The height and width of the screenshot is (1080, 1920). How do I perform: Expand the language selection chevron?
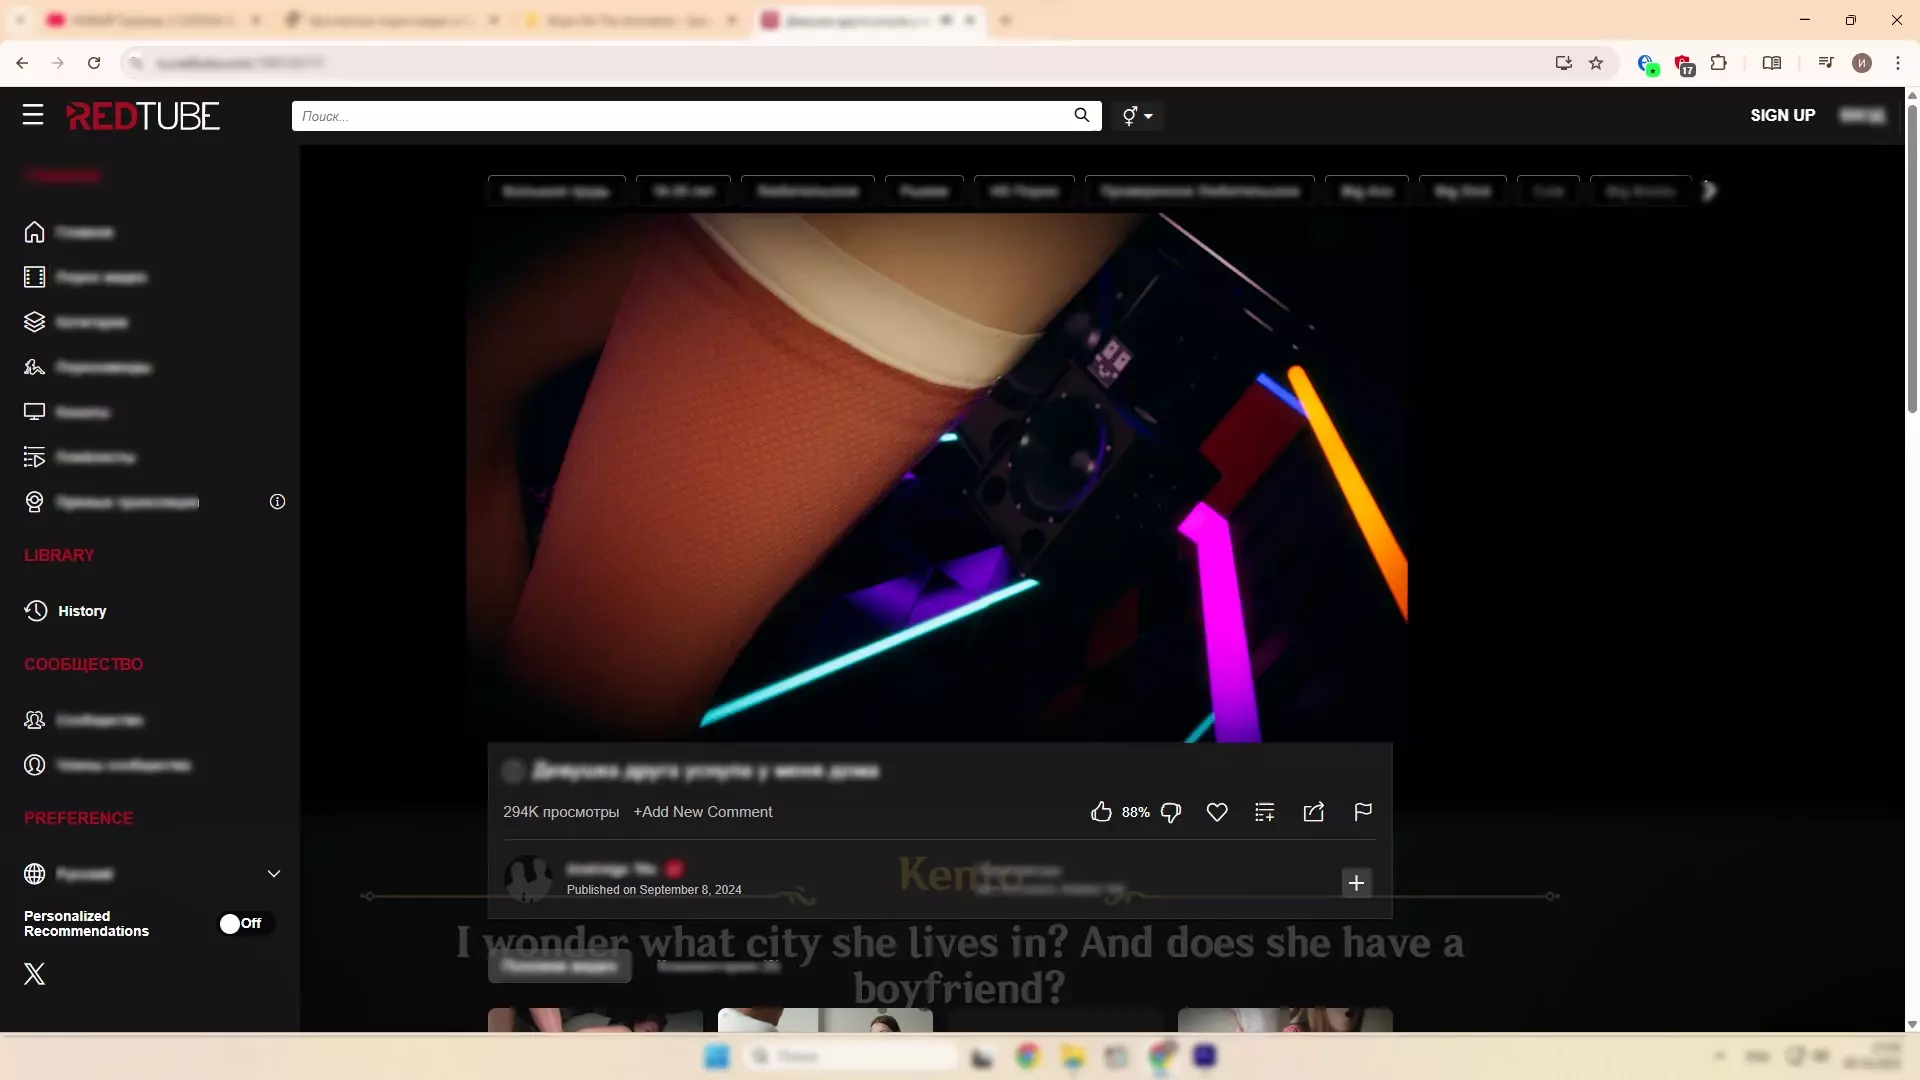point(274,874)
